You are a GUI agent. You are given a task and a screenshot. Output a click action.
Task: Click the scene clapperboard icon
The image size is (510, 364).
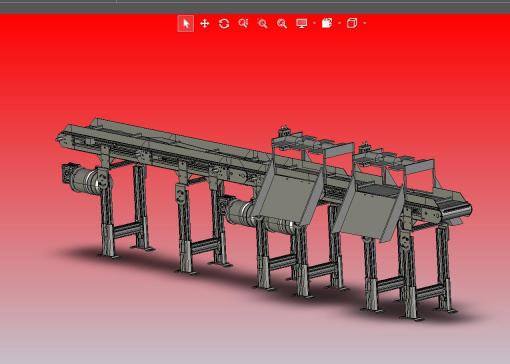point(327,23)
